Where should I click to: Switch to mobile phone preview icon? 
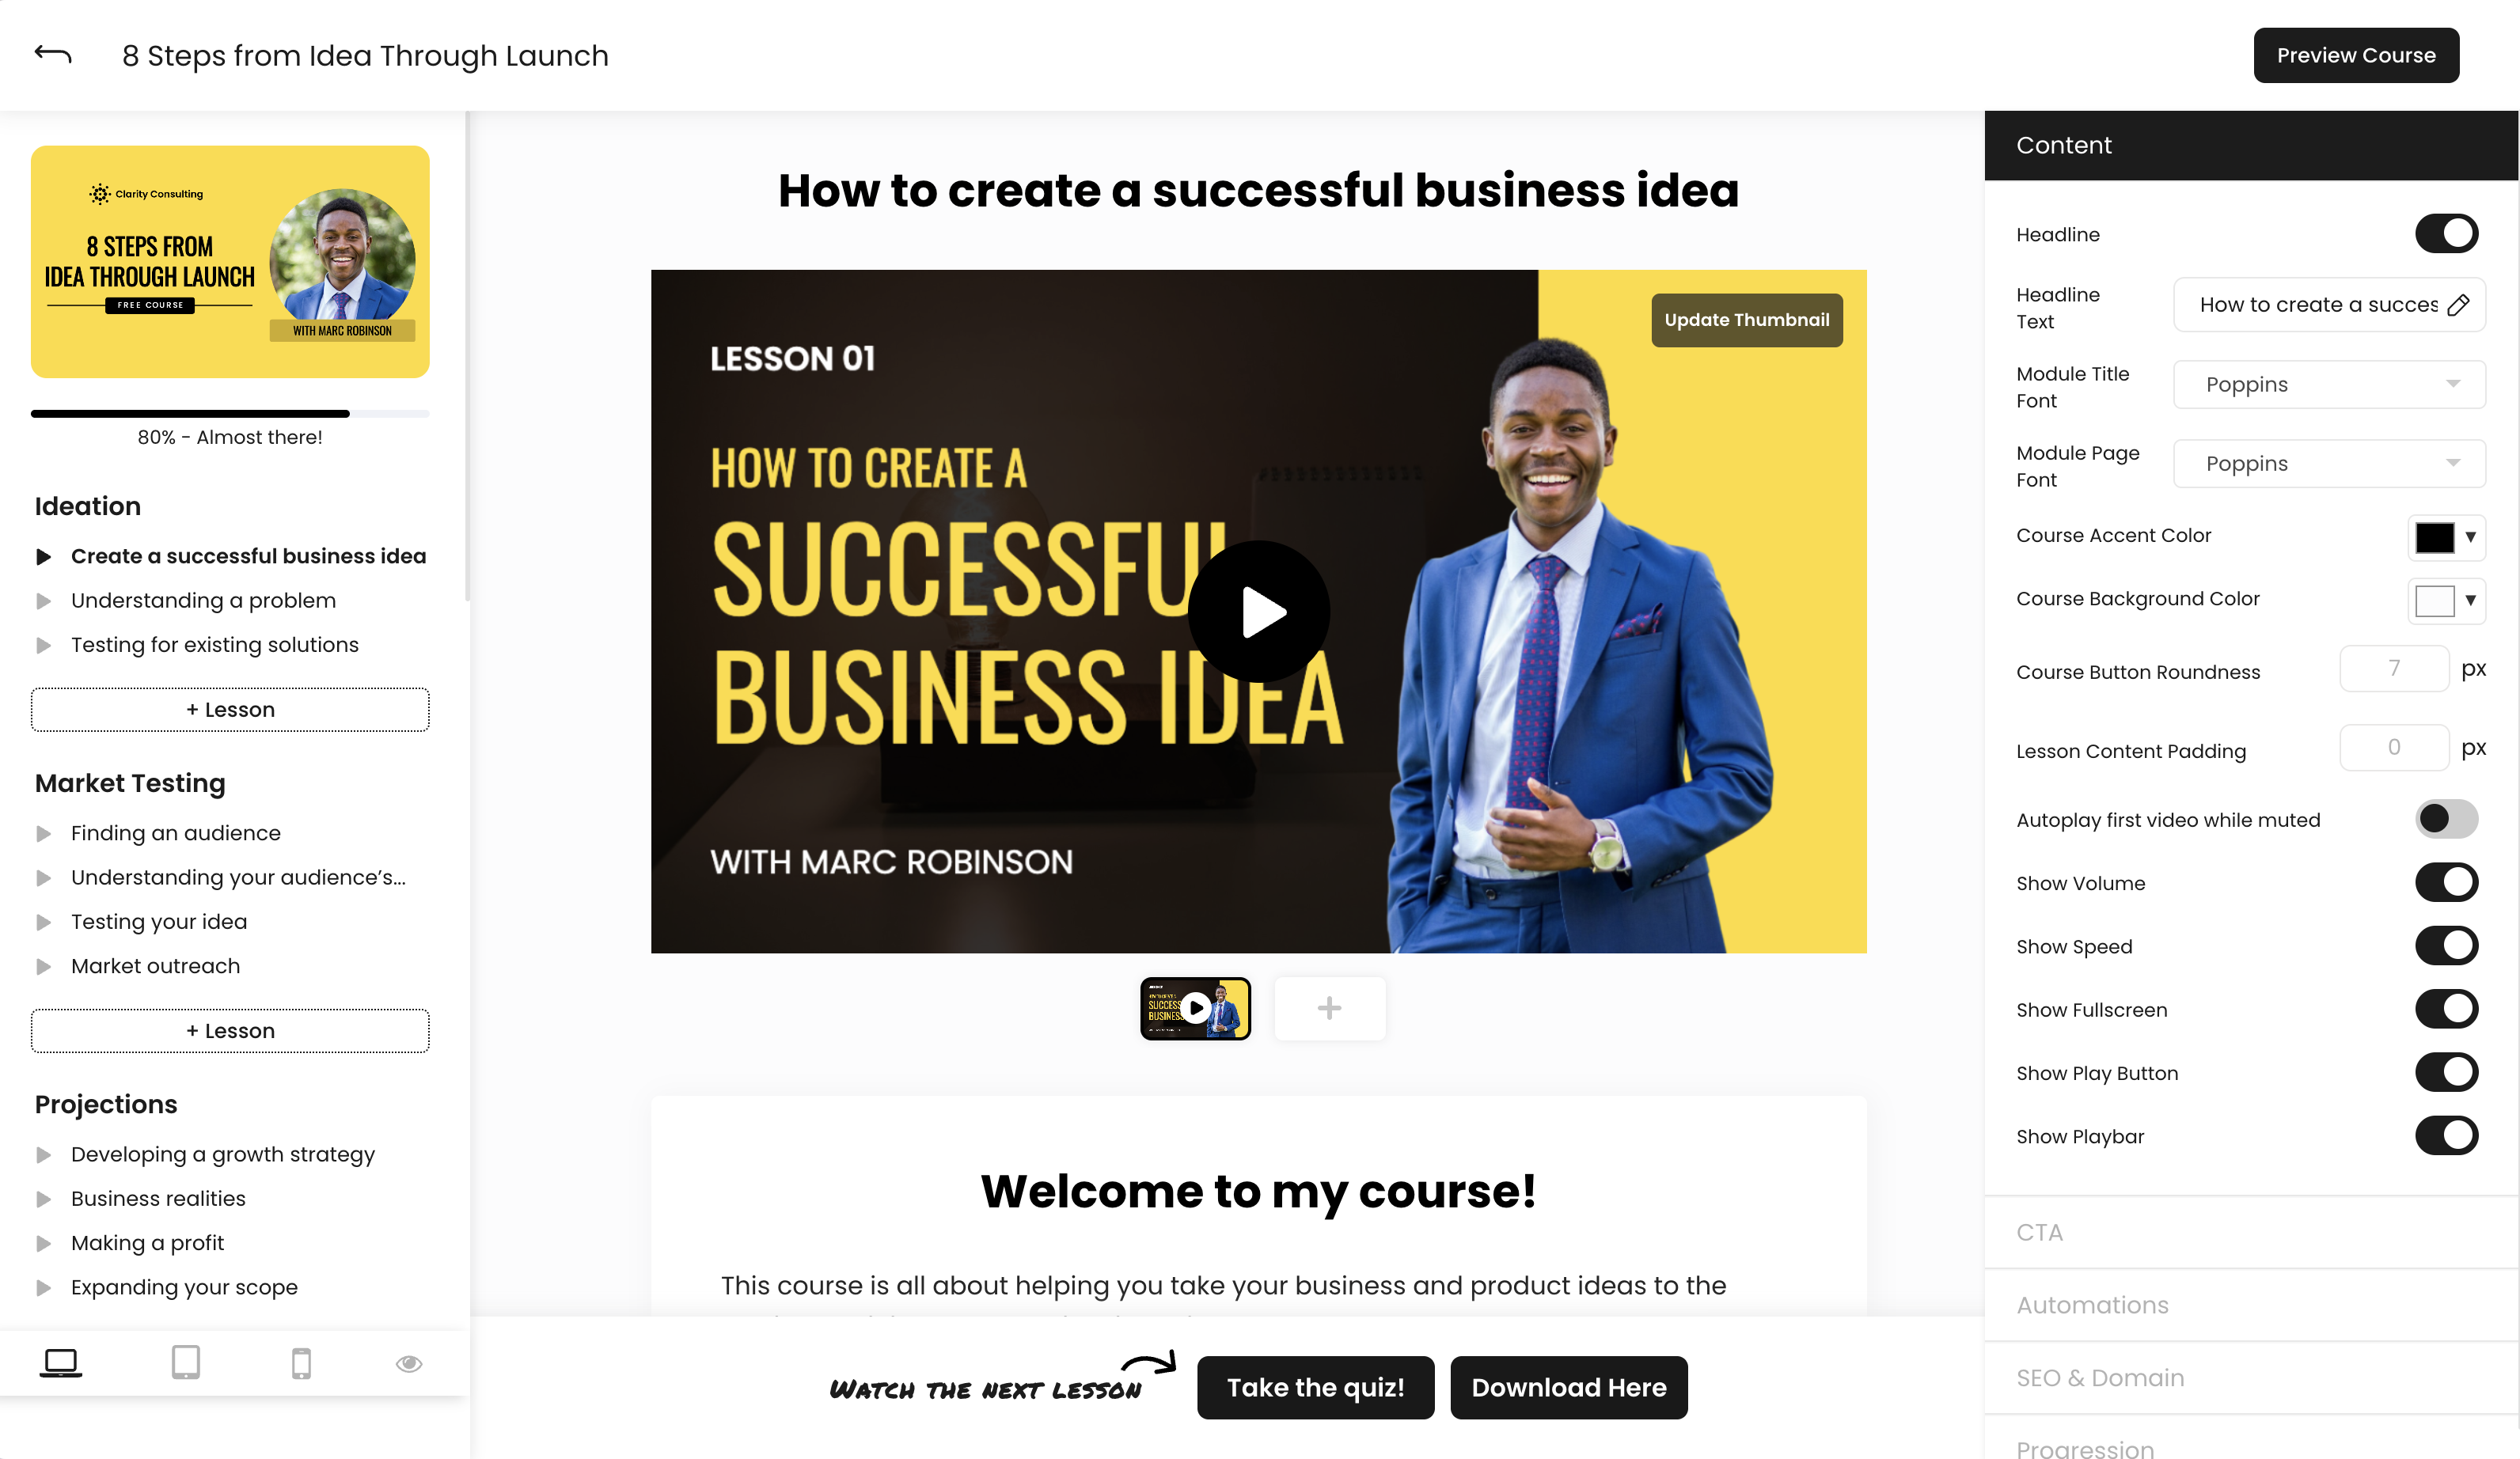301,1363
